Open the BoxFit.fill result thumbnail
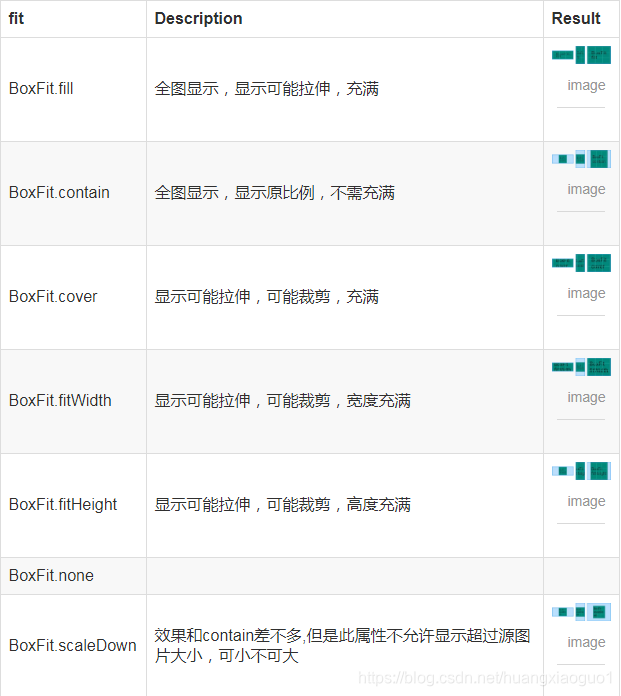 [581, 55]
